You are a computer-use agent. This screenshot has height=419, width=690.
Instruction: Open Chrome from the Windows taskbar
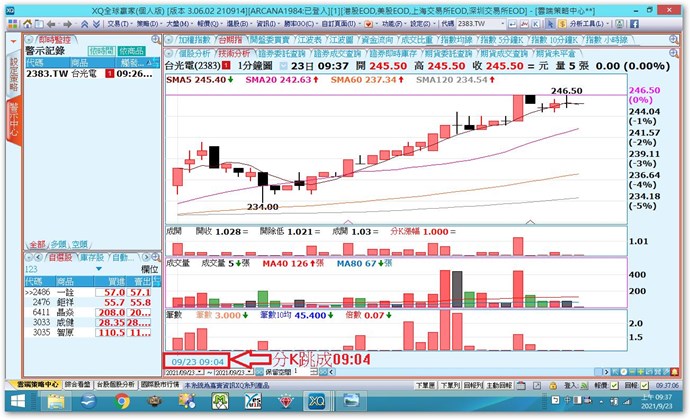[123, 401]
